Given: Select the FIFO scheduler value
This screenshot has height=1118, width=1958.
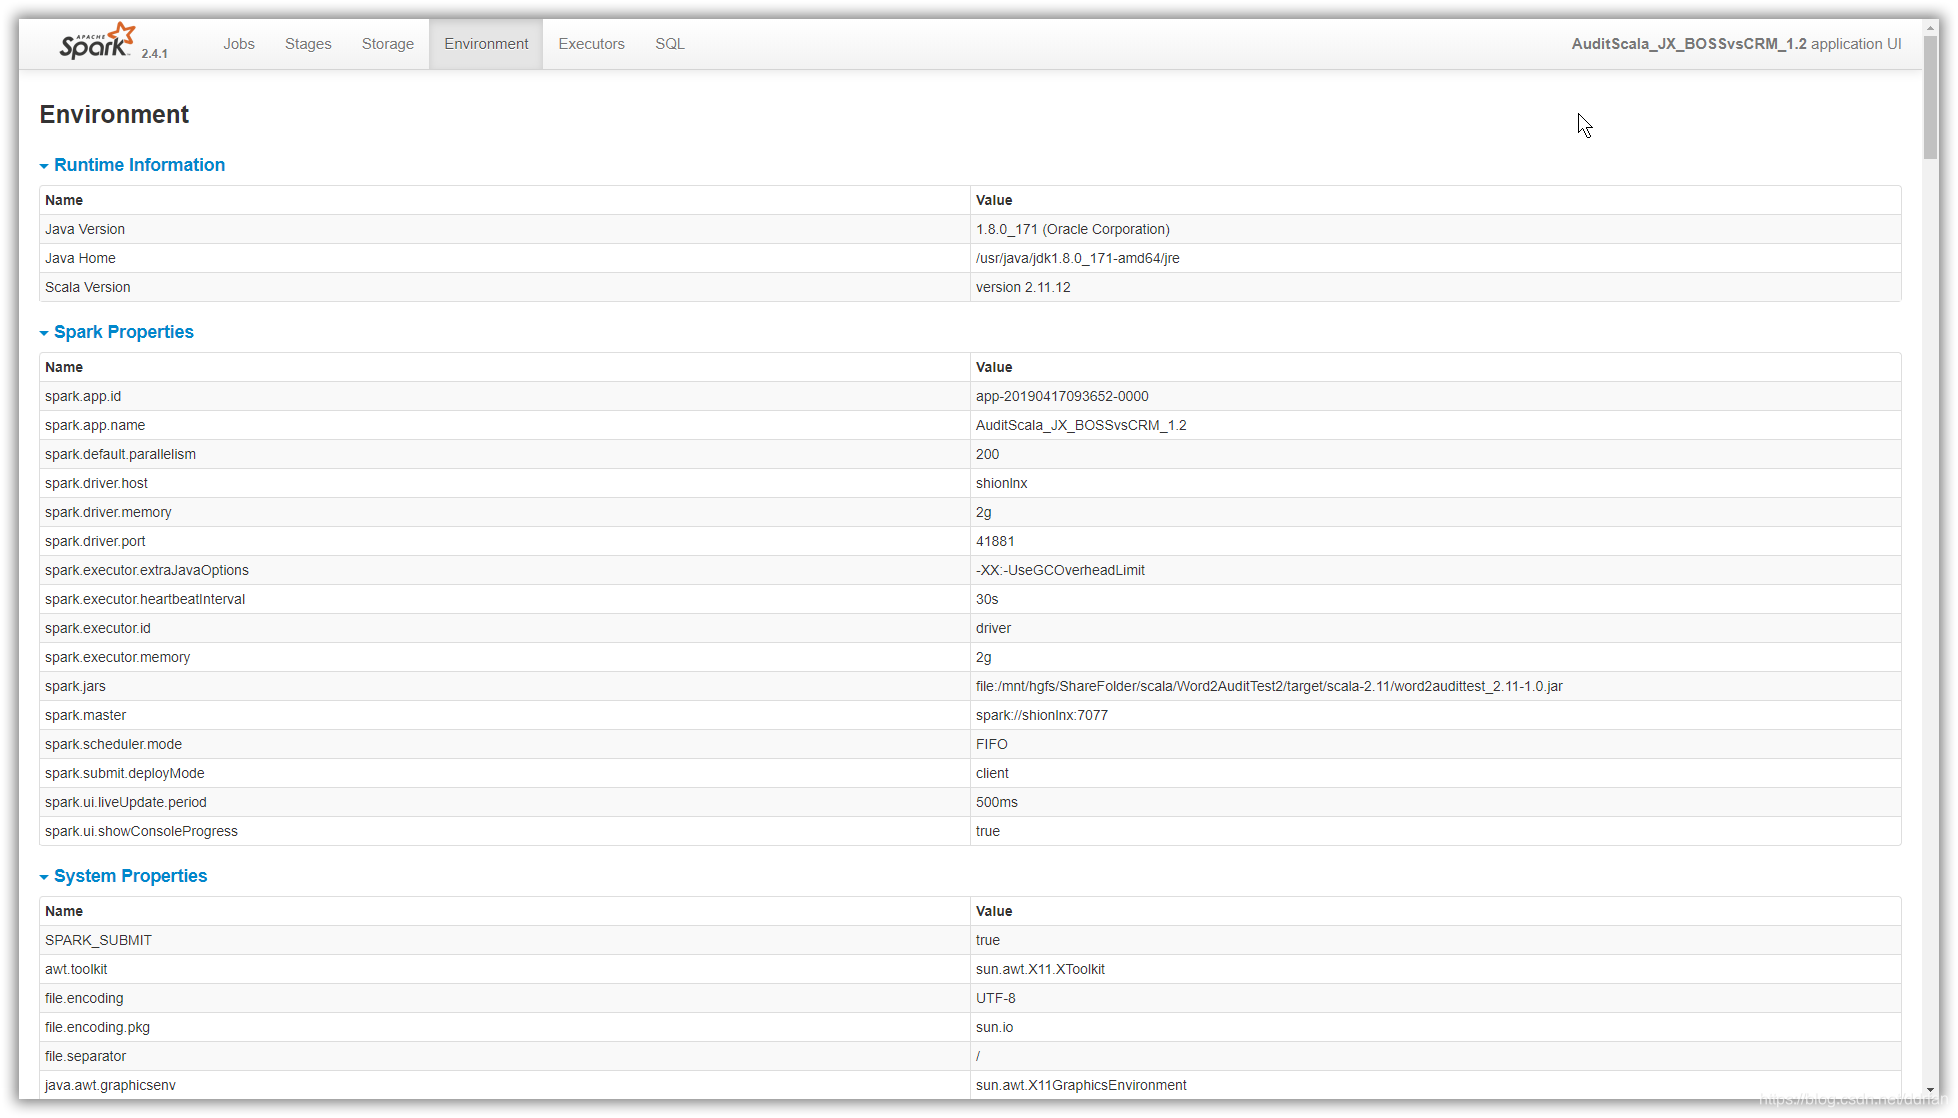Looking at the screenshot, I should tap(992, 744).
